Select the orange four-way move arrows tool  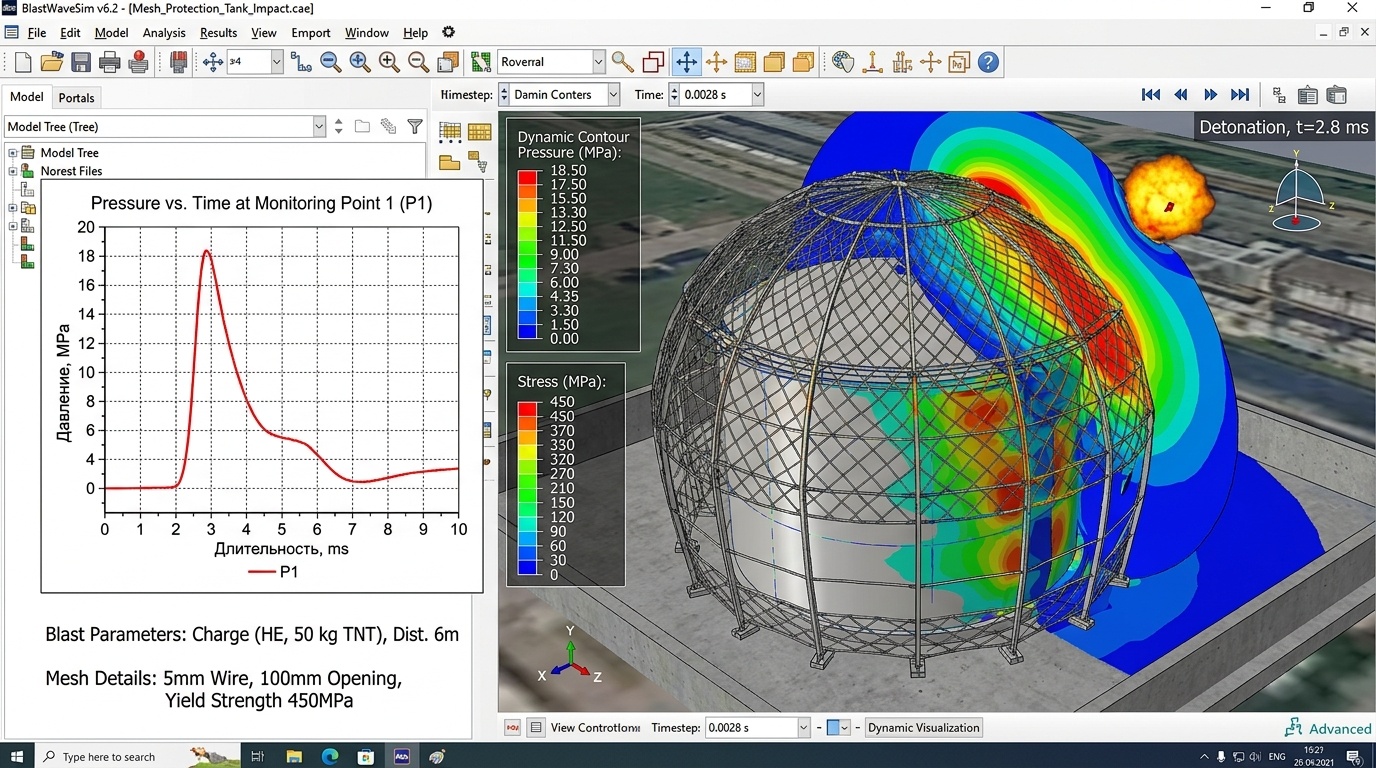716,62
